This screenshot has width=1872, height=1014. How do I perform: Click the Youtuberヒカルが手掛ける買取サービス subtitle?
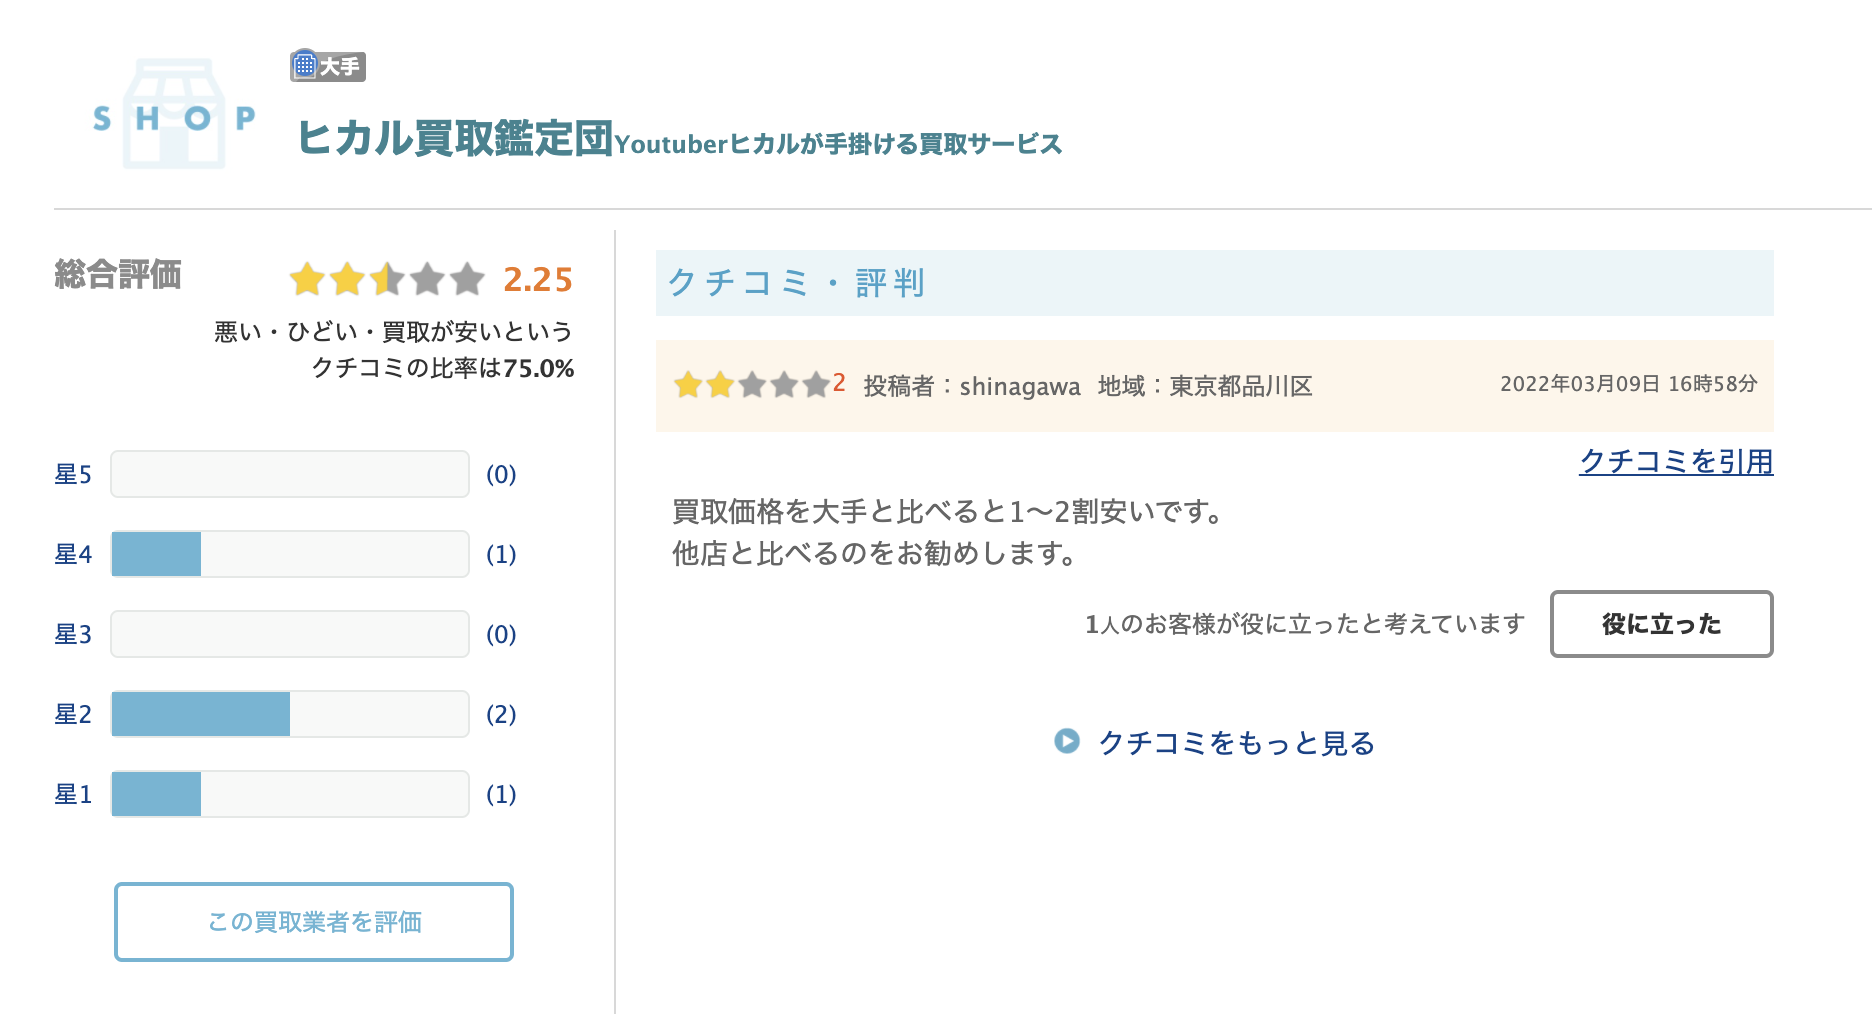point(838,144)
